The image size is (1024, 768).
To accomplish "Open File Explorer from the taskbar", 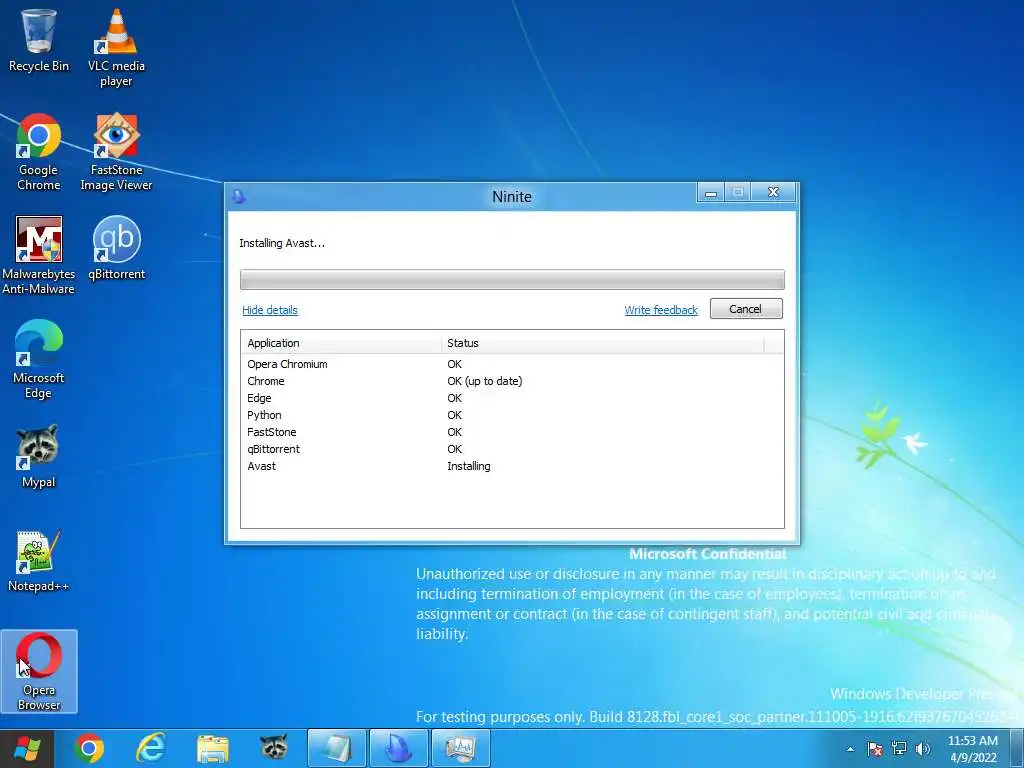I will 213,748.
